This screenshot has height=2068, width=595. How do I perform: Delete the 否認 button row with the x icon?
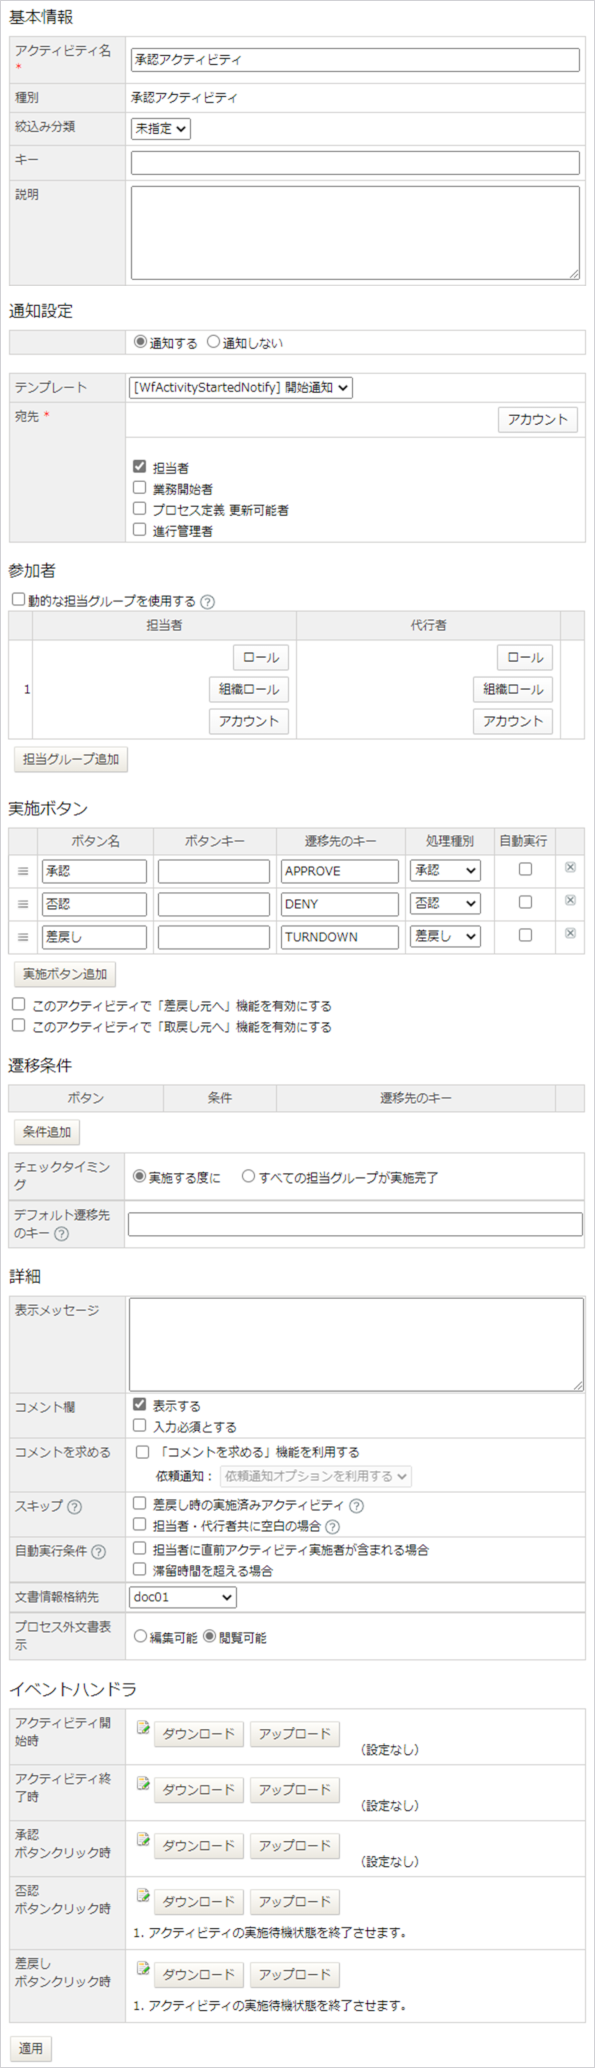point(570,900)
